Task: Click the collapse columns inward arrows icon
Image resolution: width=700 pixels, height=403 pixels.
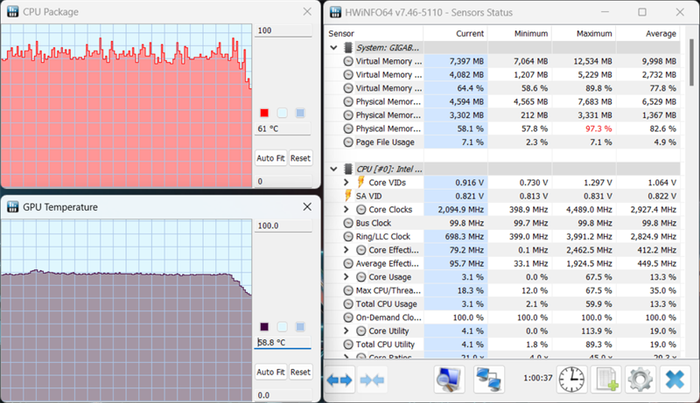Action: [373, 380]
